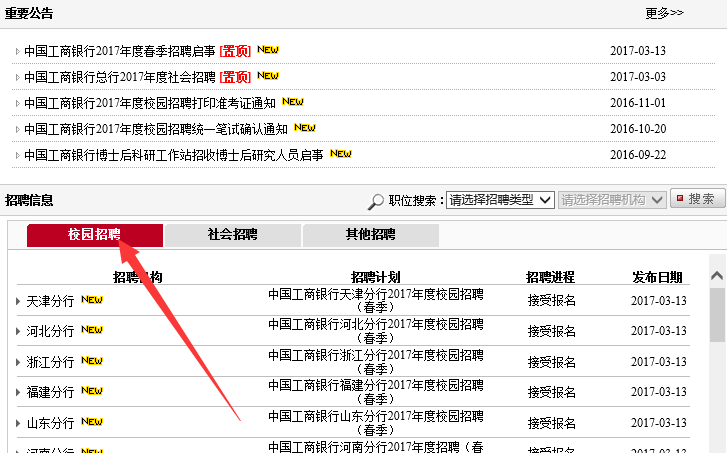Click the NEW badge beside 福建分行
This screenshot has height=453, width=727.
click(91, 390)
